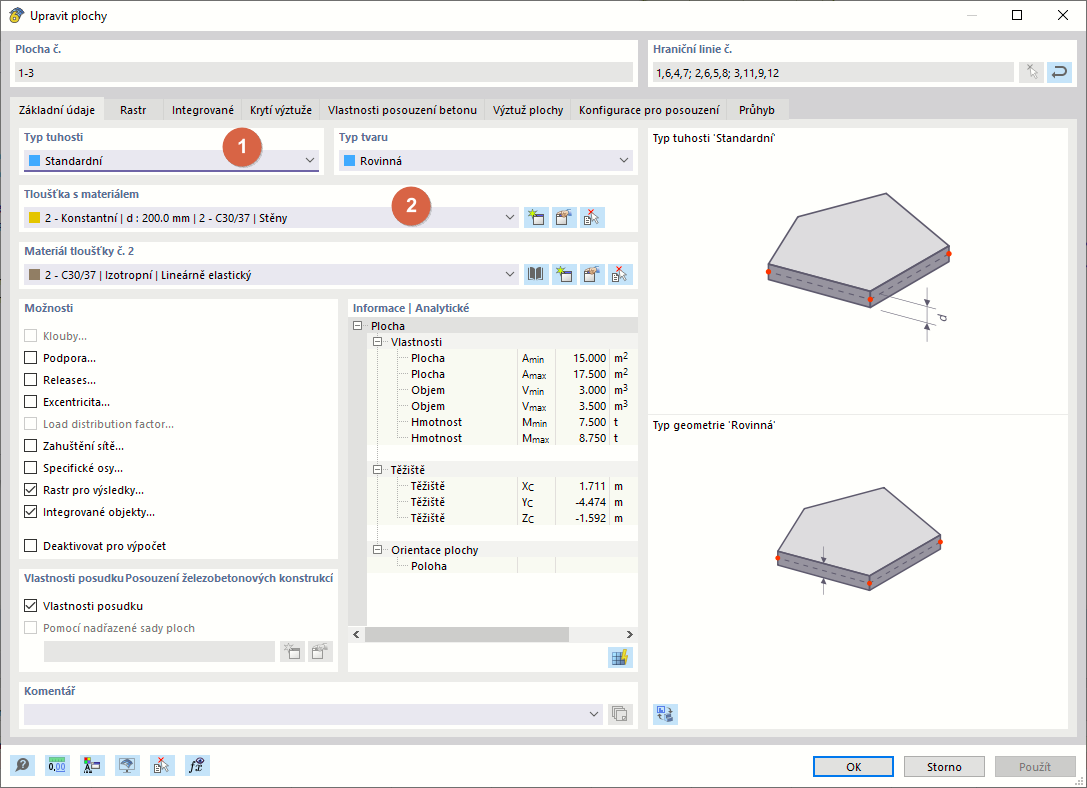
Task: Click the yellow thickness color swatch
Action: [34, 218]
